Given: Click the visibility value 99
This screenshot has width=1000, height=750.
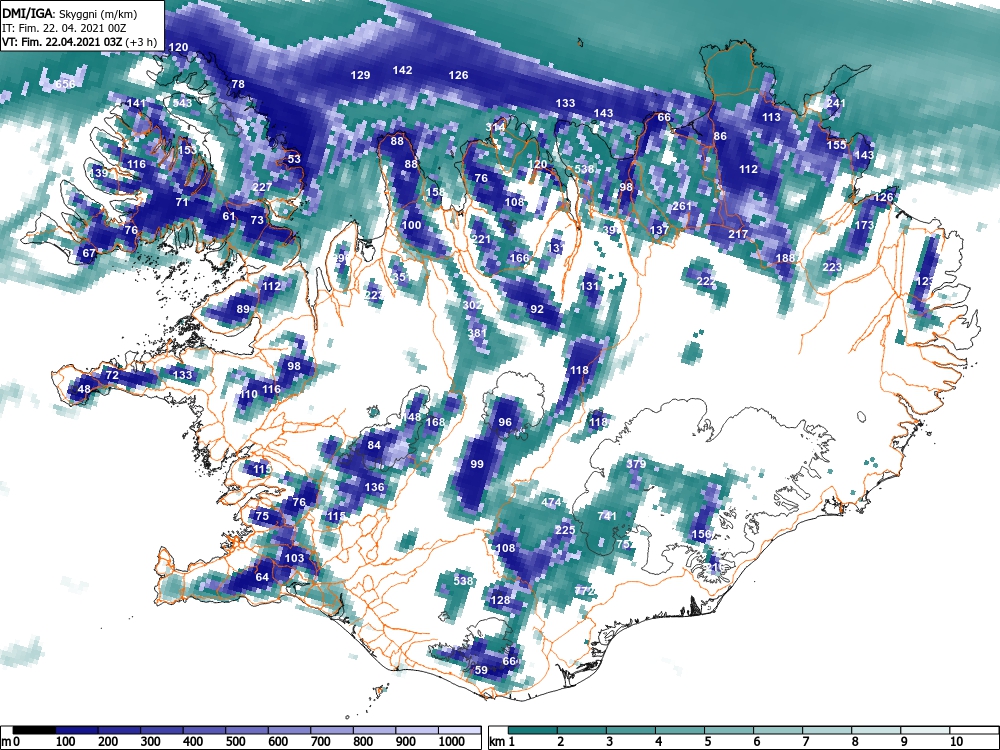Looking at the screenshot, I should point(477,464).
